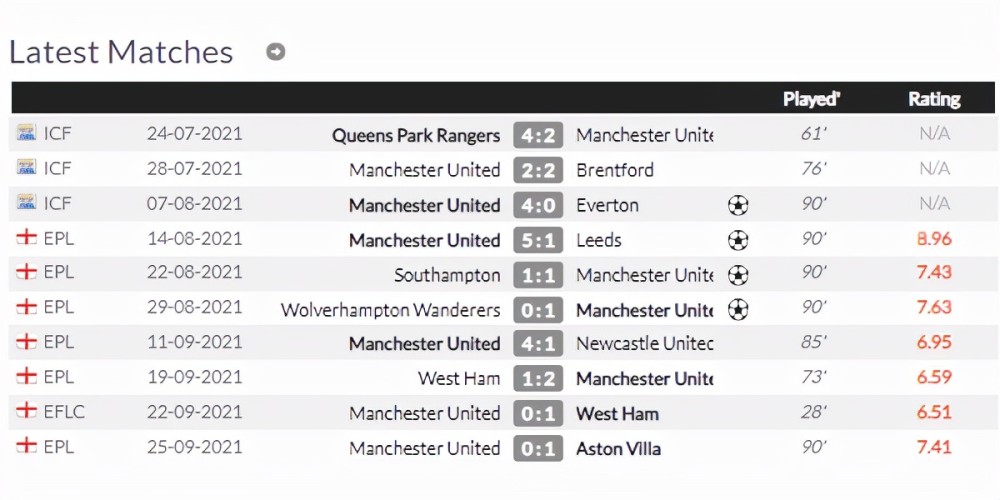1000x500 pixels.
Task: Open the Latest Matches heading
Action: coord(121,52)
